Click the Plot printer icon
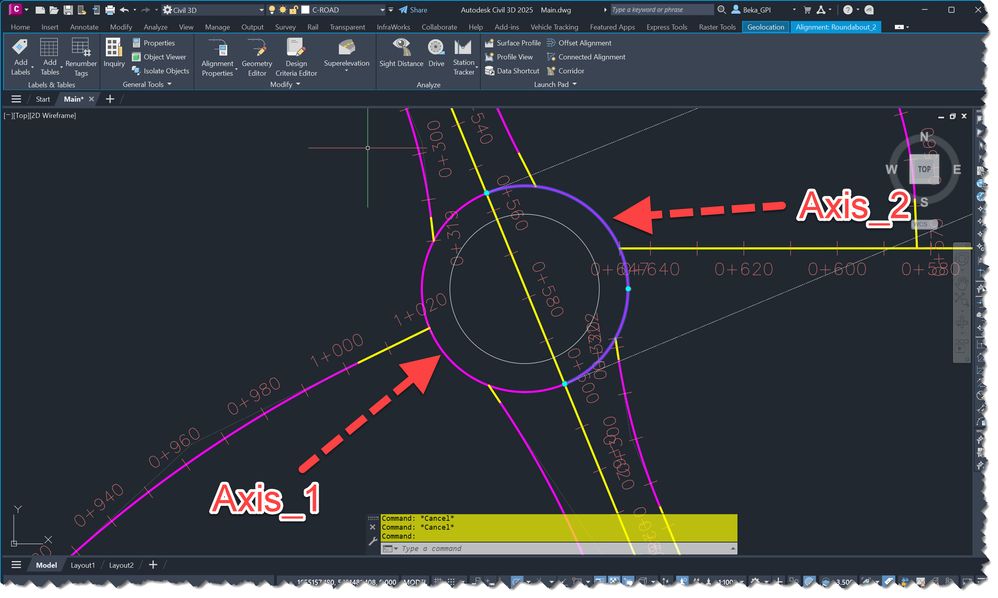 110,10
